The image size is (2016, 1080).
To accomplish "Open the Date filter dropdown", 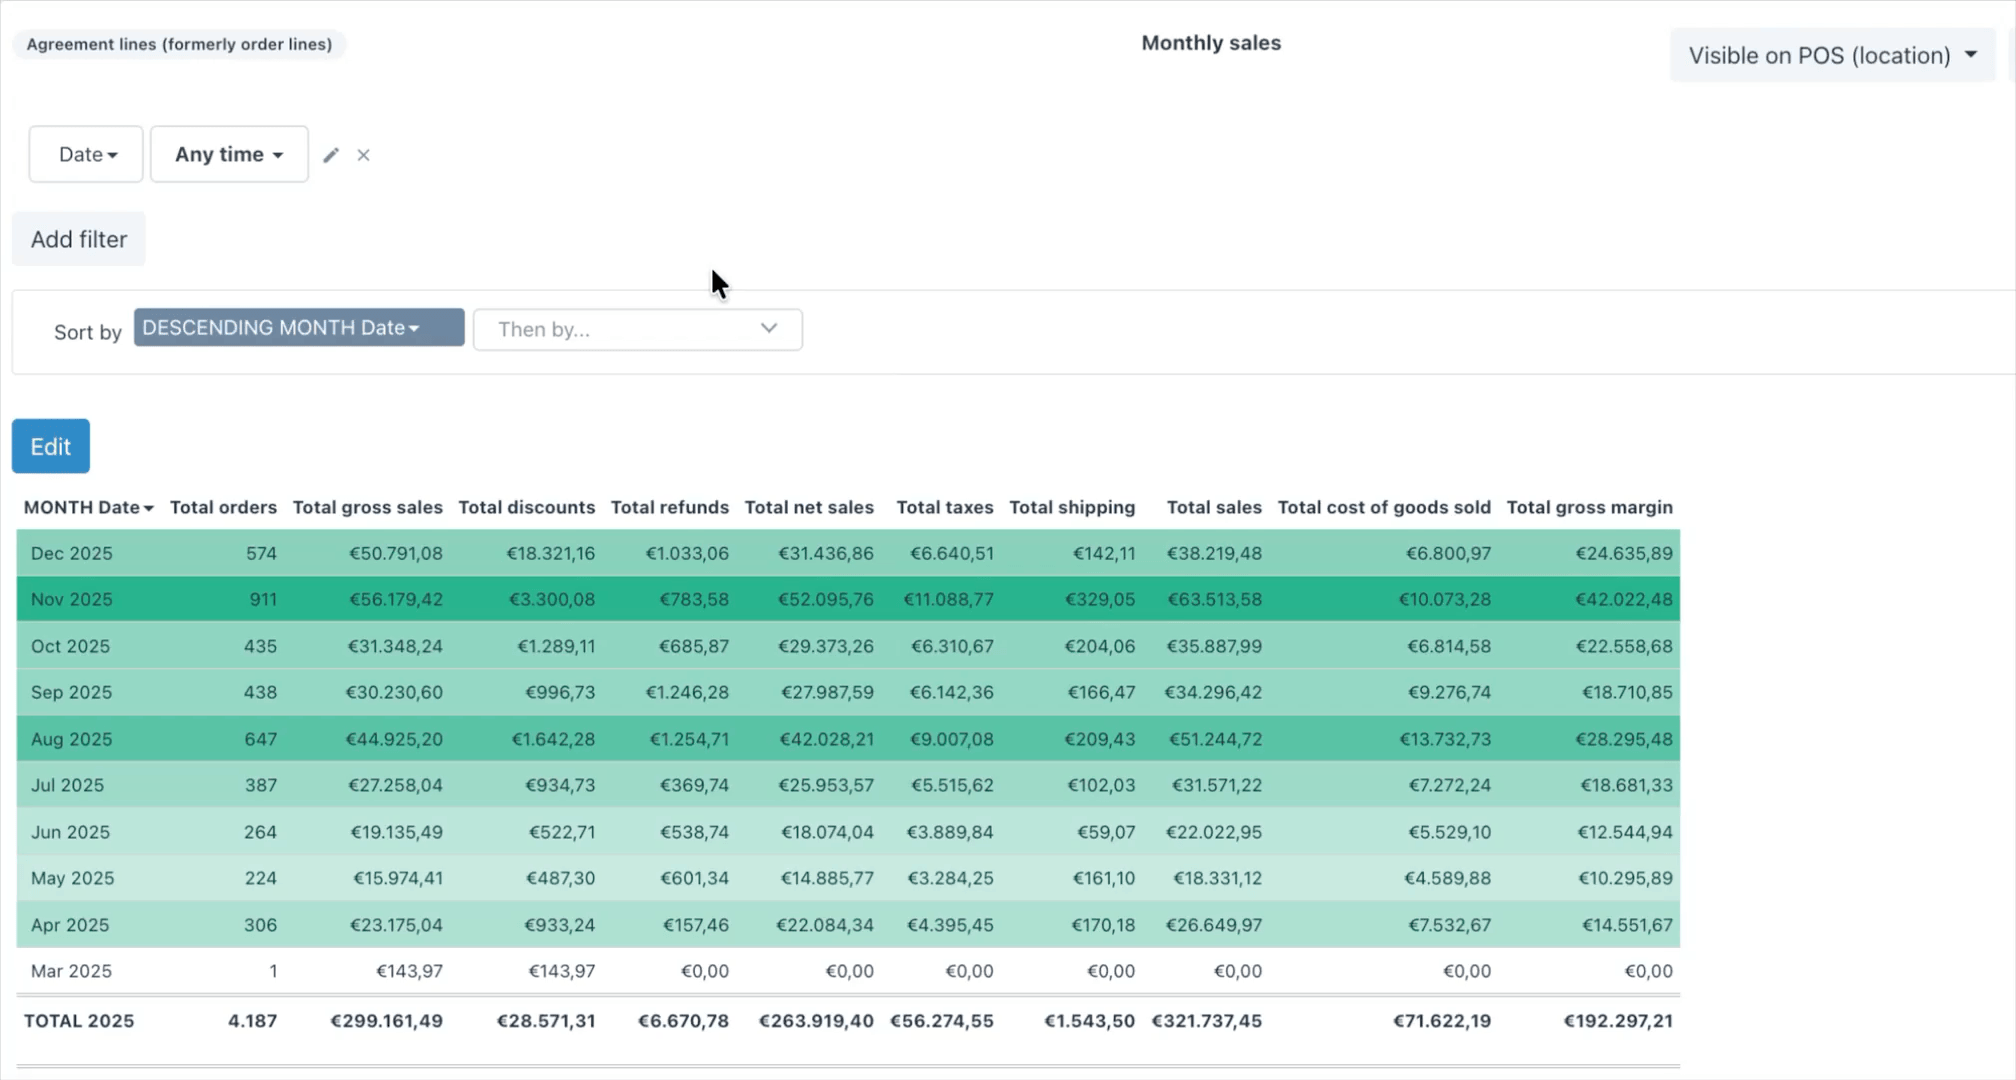I will [x=86, y=154].
